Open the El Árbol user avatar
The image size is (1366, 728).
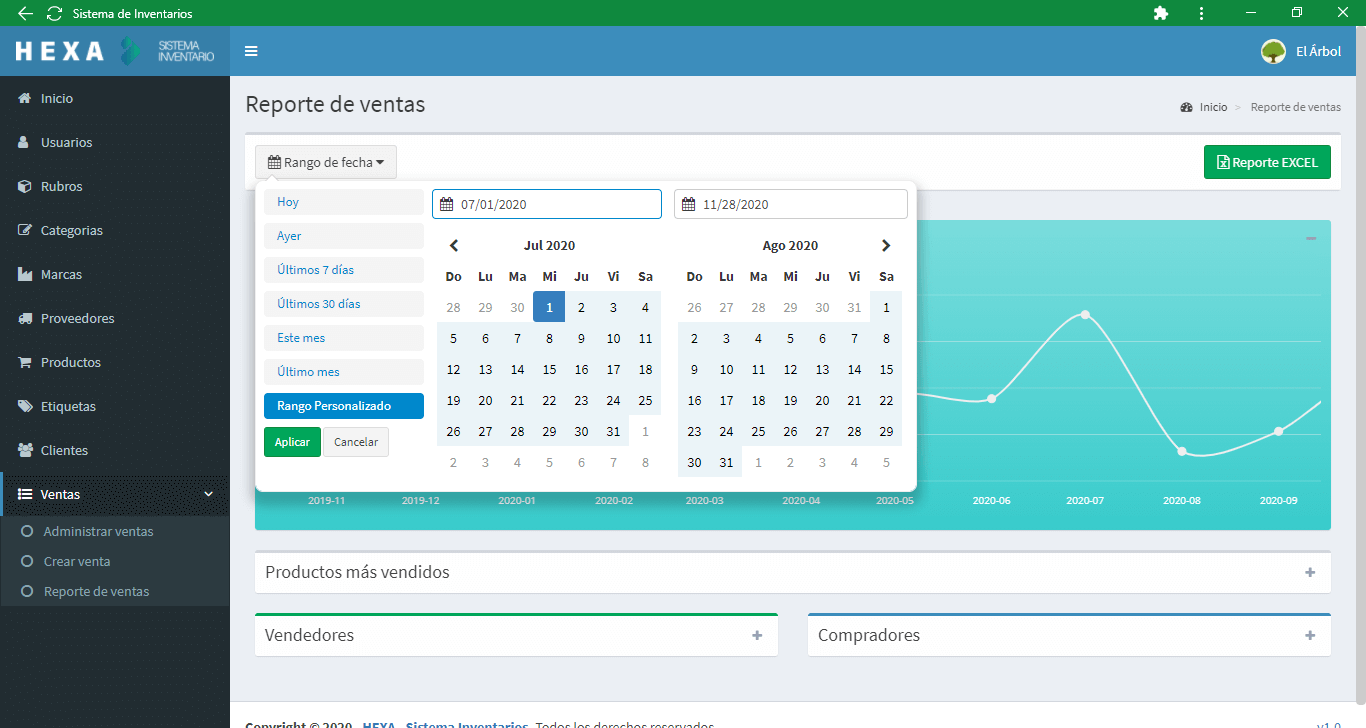(1273, 51)
